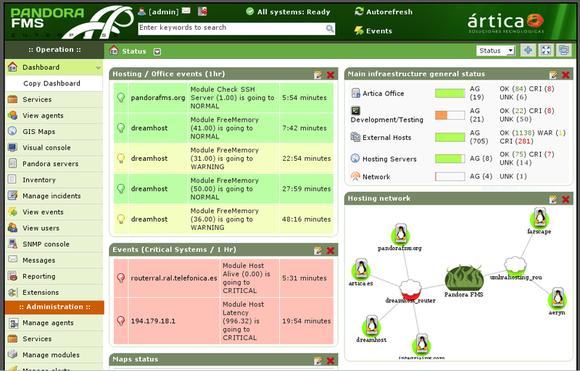Open the Status select dropdown at top right

[x=496, y=51]
